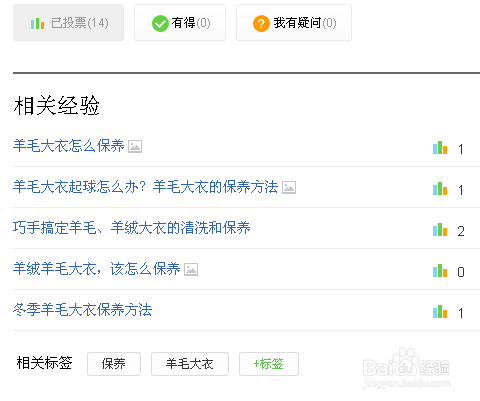Image resolution: width=480 pixels, height=401 pixels.
Task: Click the green checkmark icon in 有得
Action: (x=160, y=24)
